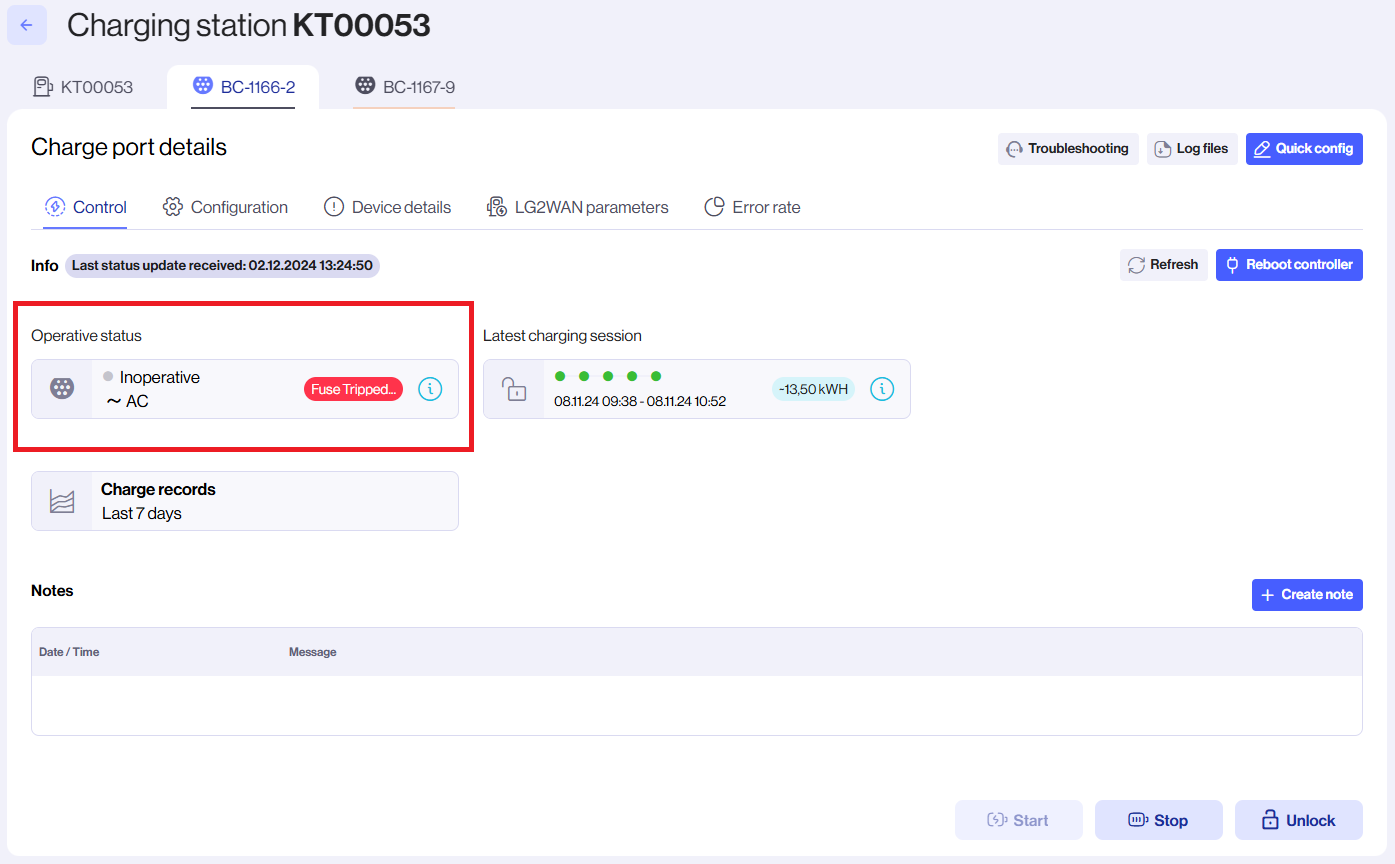The height and width of the screenshot is (864, 1395).
Task: Click the info icon beside Operative status
Action: [430, 389]
